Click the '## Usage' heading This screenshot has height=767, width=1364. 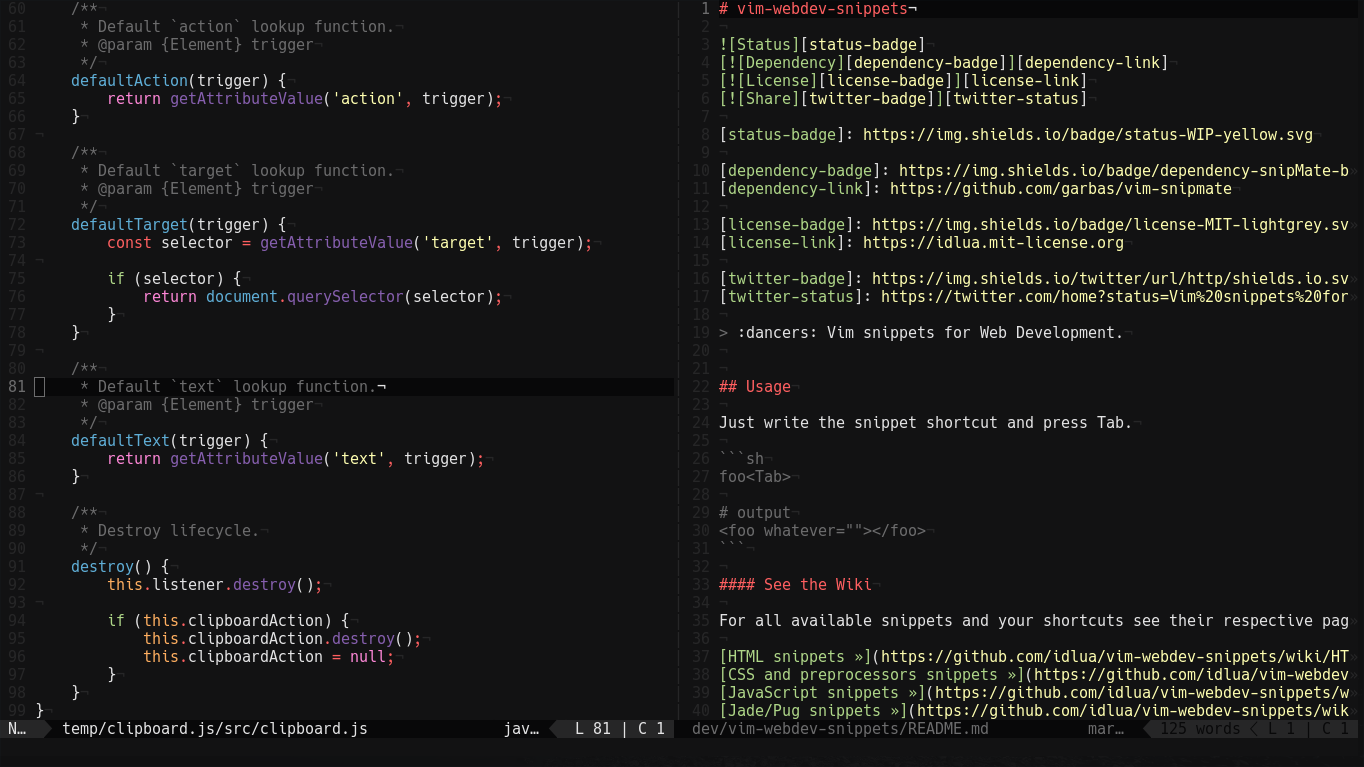pyautogui.click(x=755, y=386)
